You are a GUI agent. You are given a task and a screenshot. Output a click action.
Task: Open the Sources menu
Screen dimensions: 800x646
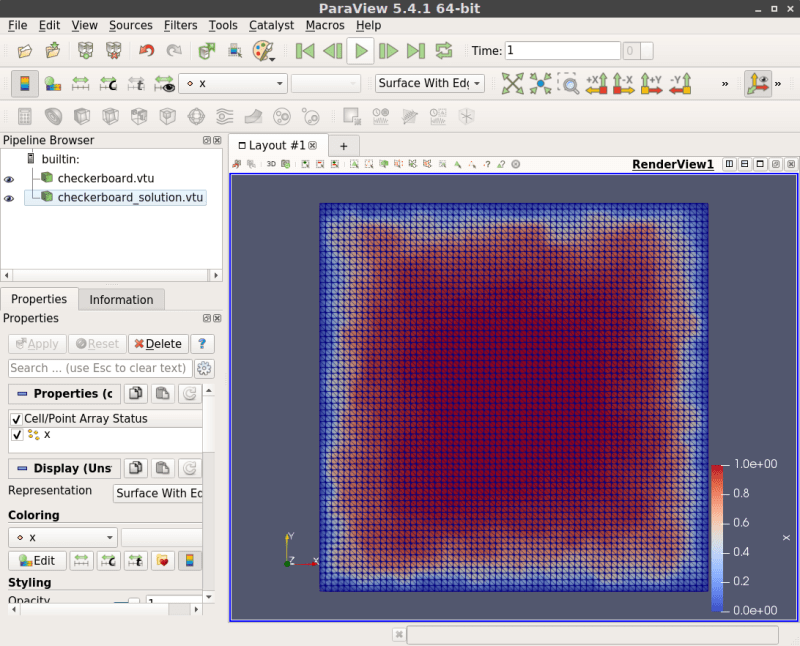click(131, 25)
